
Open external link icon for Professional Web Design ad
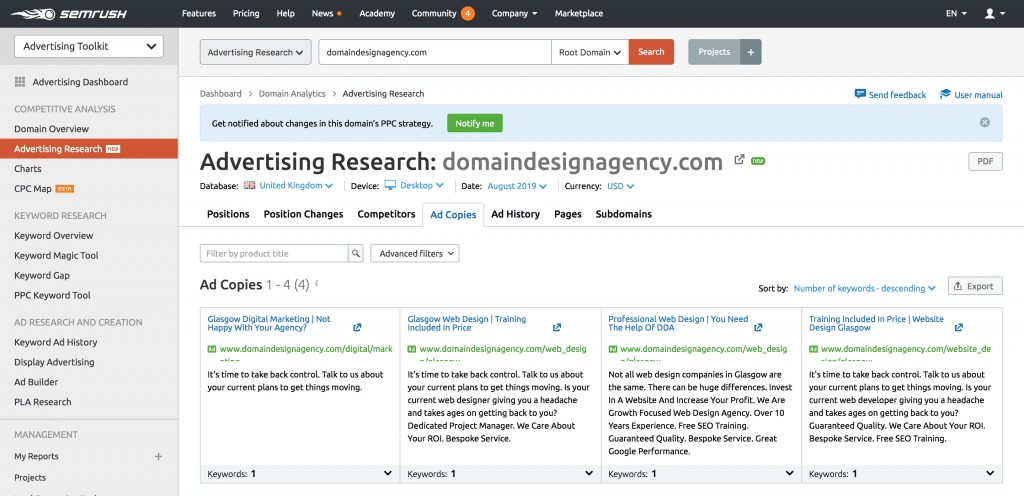[758, 328]
